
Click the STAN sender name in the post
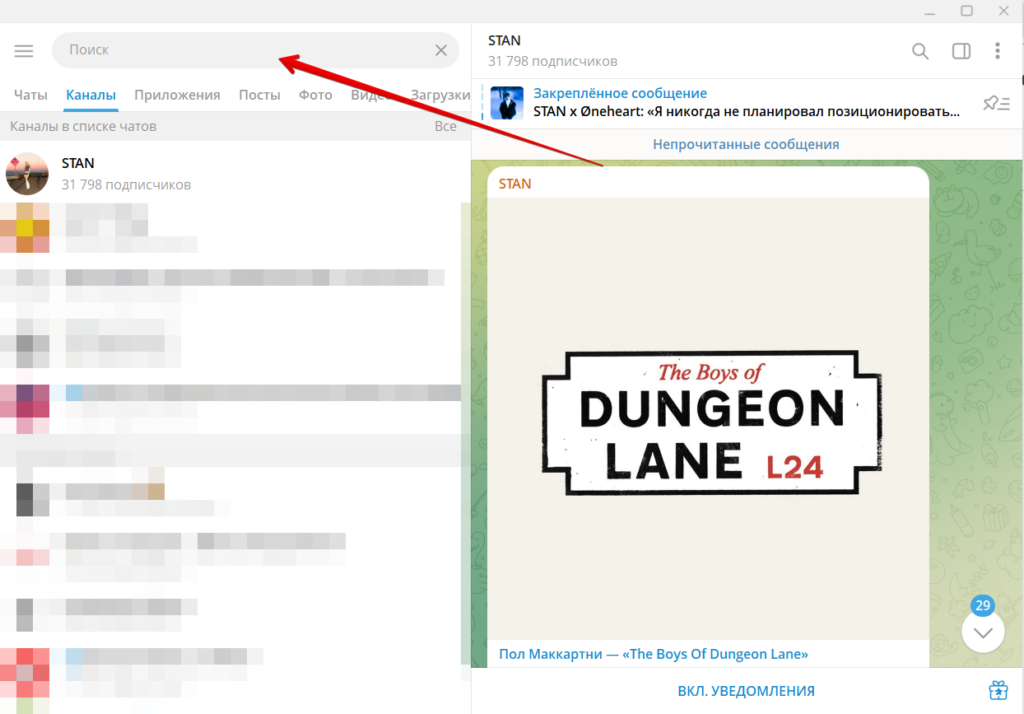515,184
